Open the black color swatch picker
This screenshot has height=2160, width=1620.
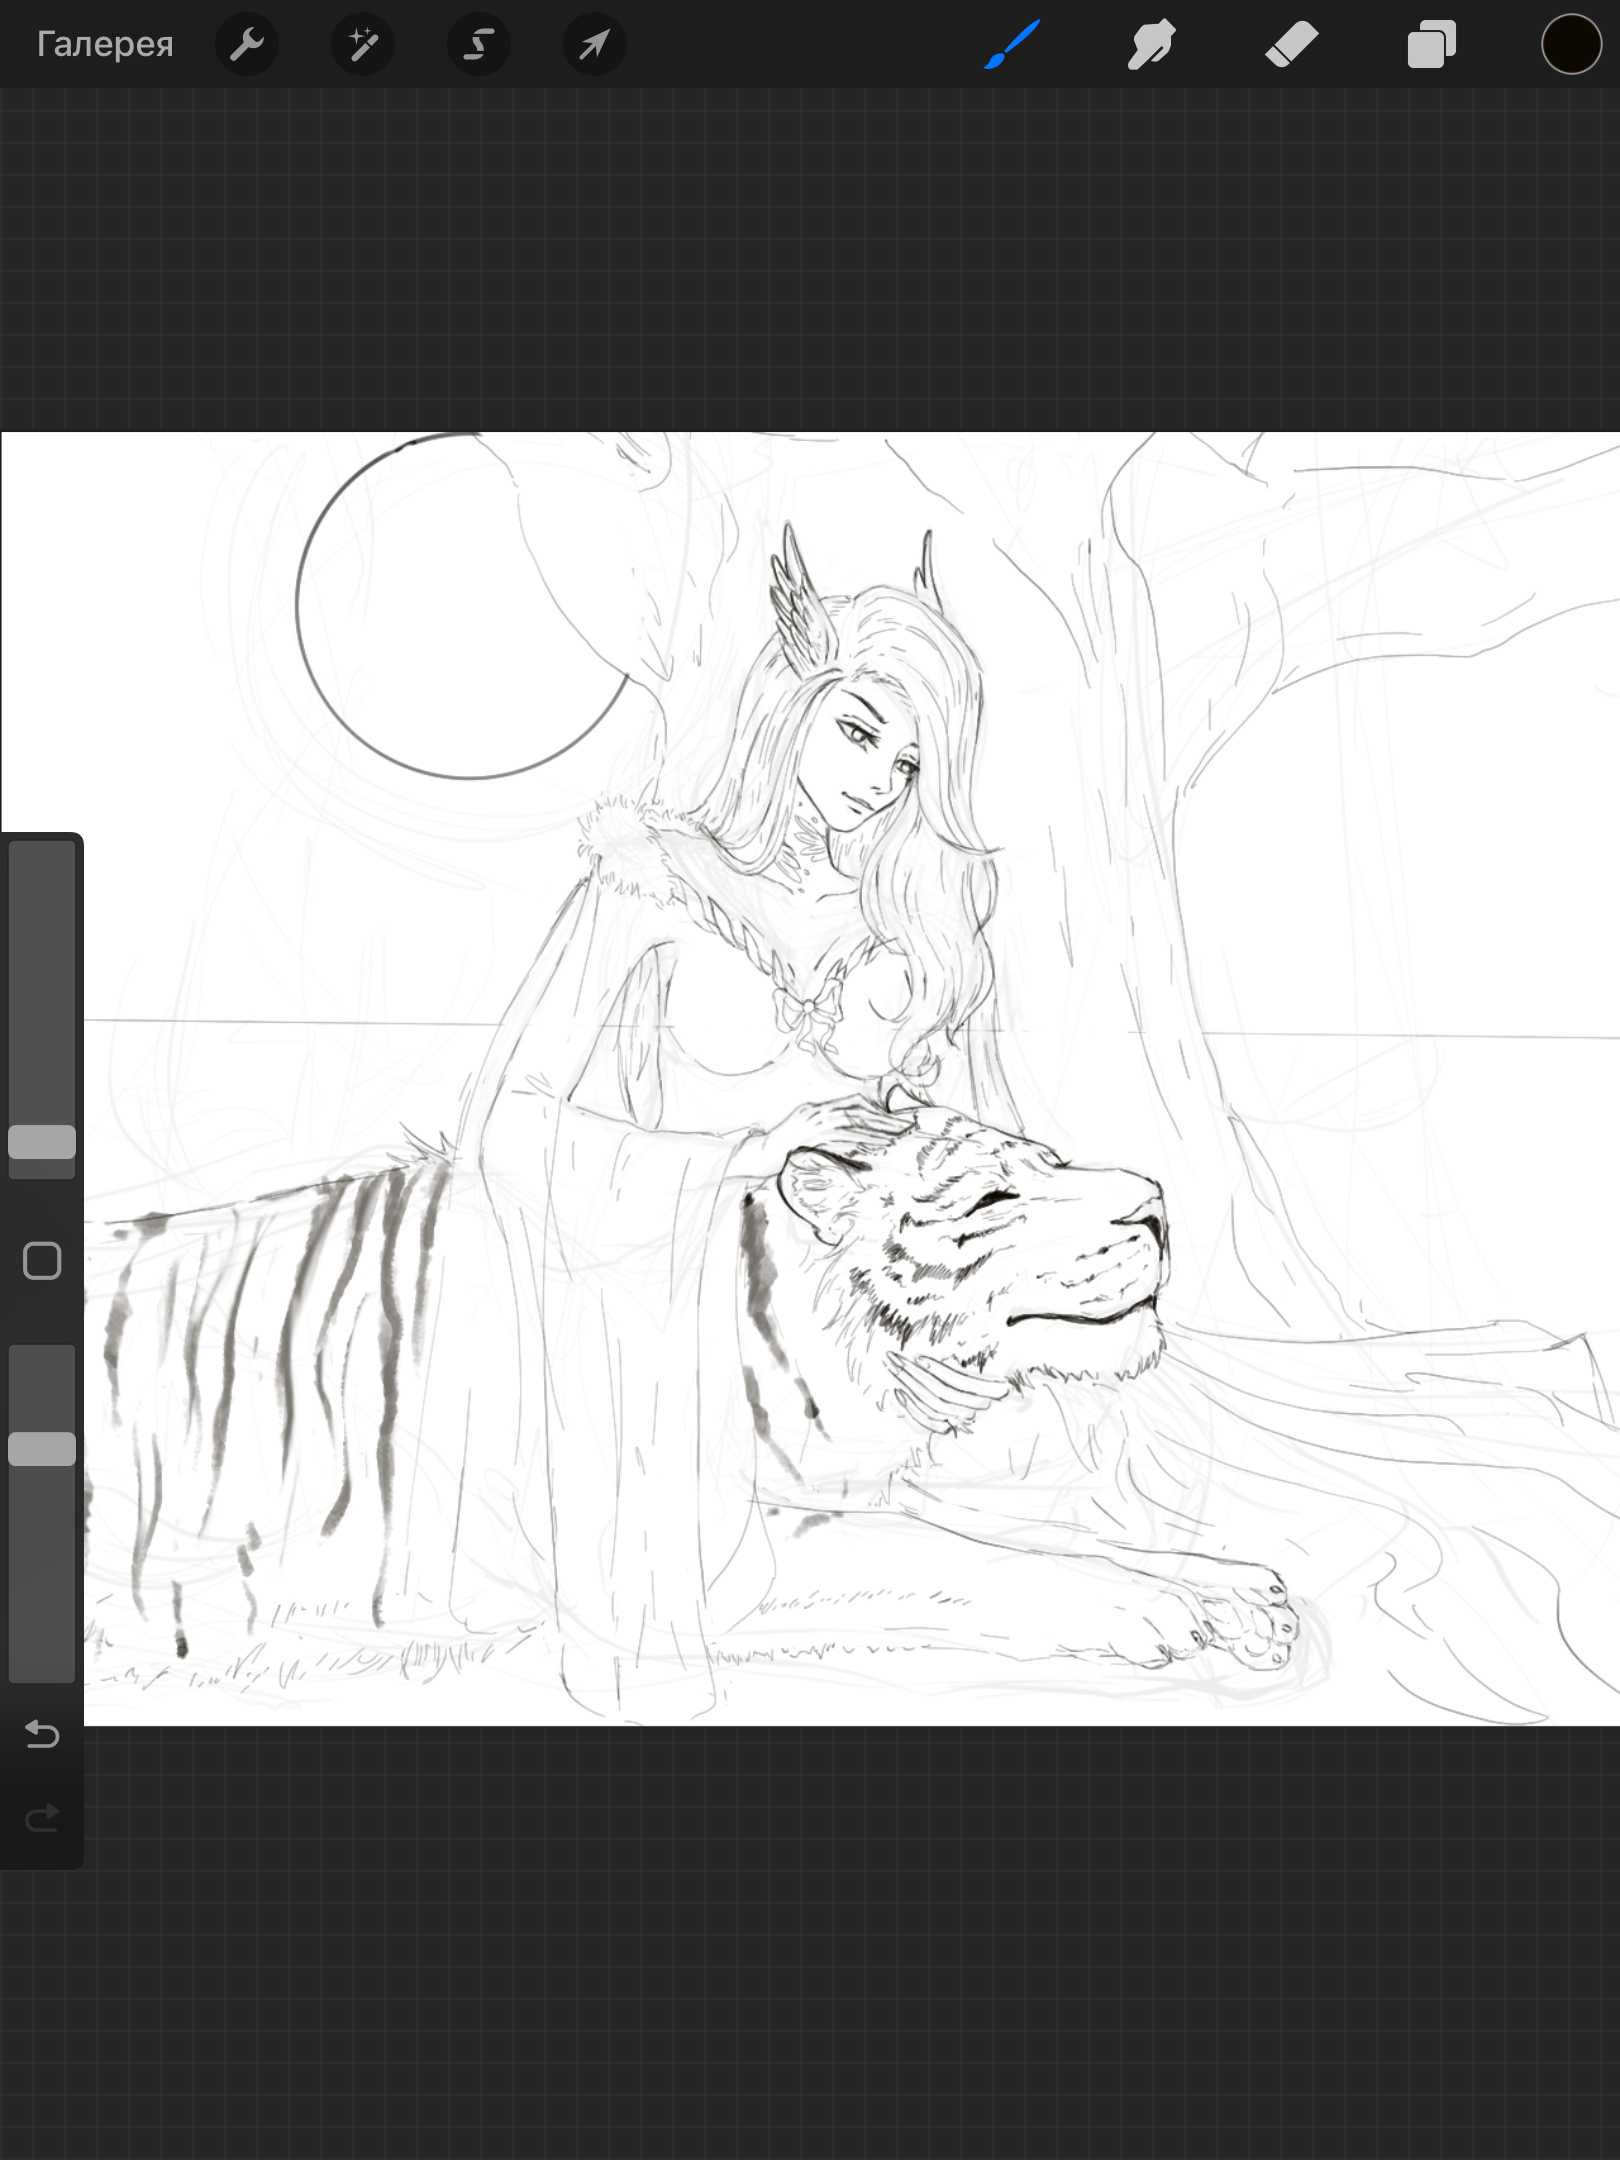click(1571, 44)
